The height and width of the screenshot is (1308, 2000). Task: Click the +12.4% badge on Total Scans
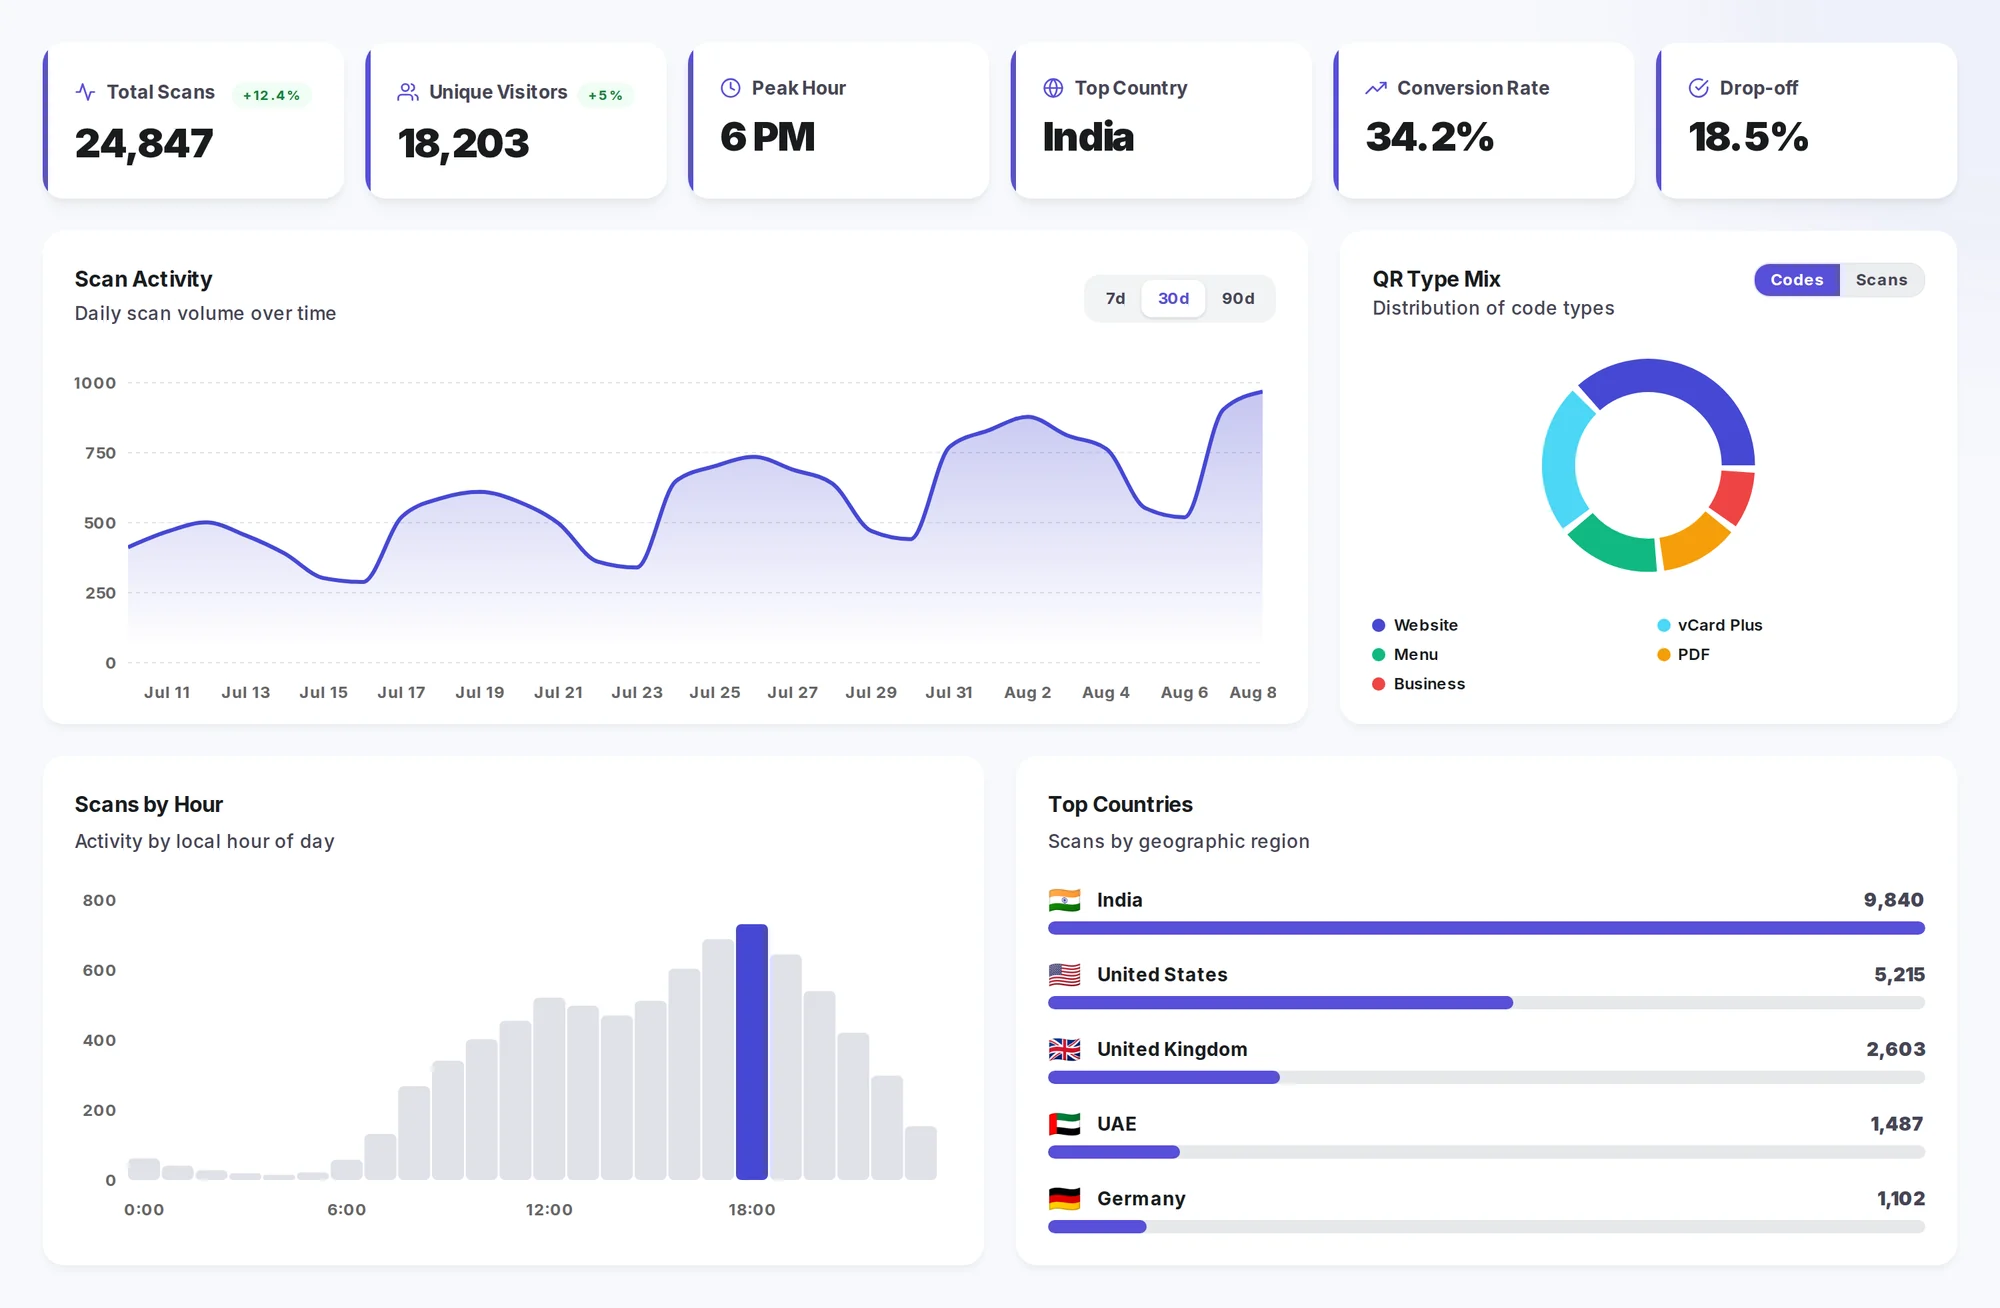click(271, 95)
